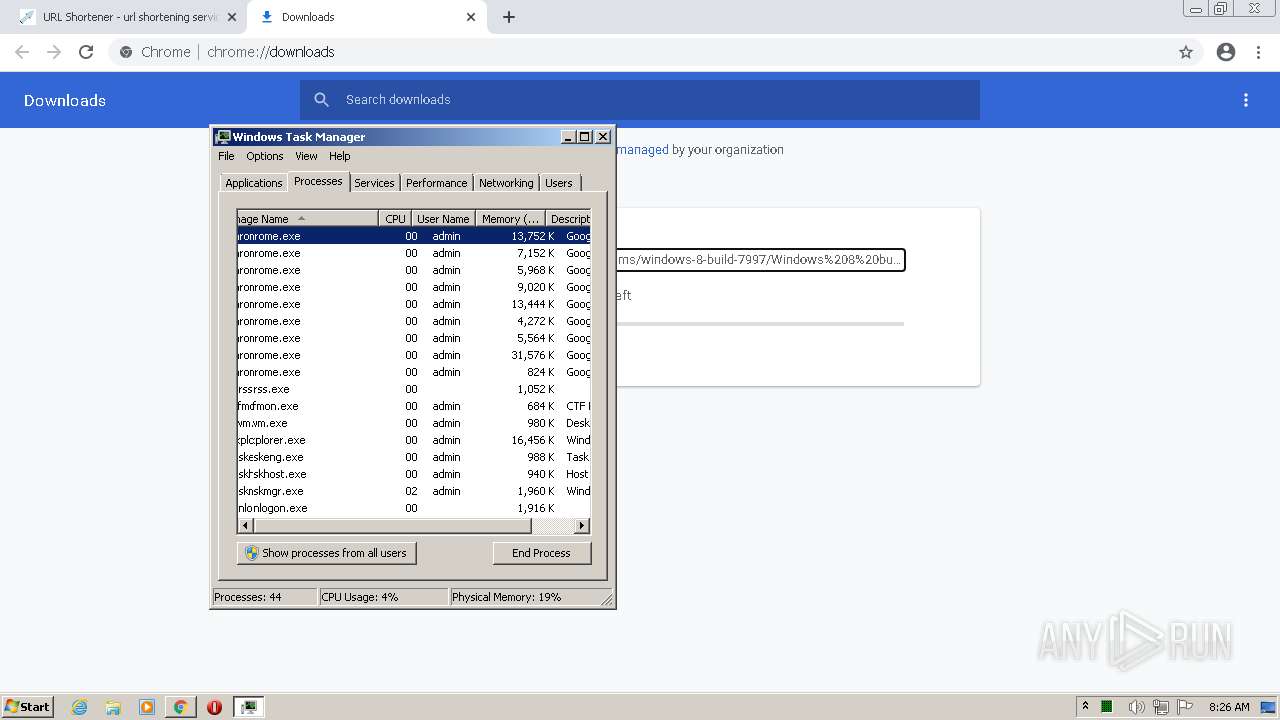The width and height of the screenshot is (1280, 720).
Task: Maximize the Windows Task Manager window
Action: [x=585, y=137]
